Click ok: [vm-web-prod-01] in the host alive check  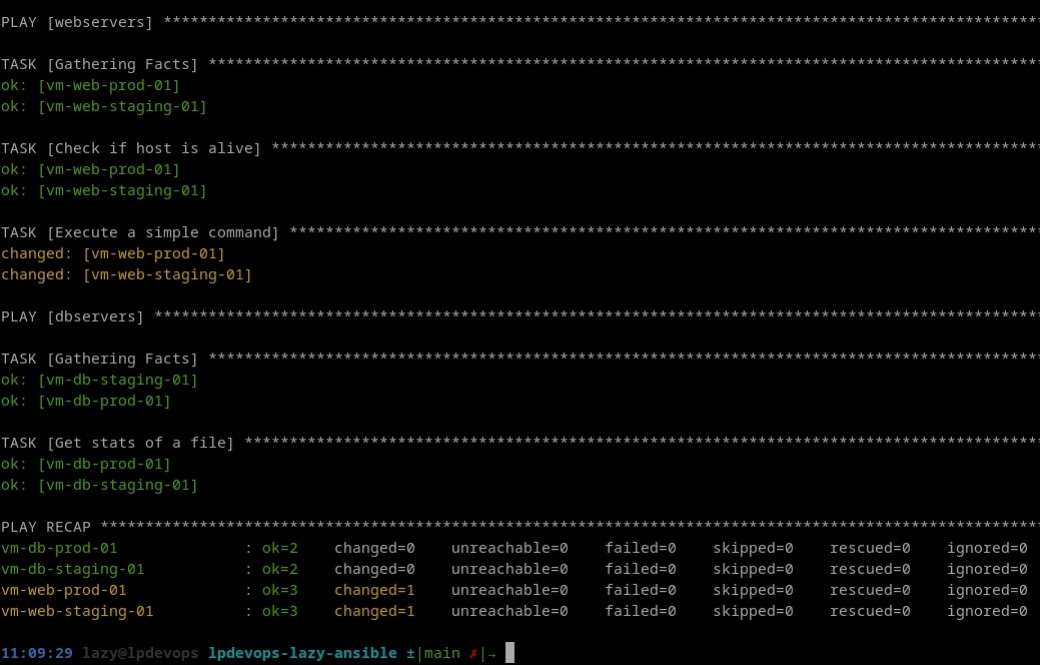90,170
